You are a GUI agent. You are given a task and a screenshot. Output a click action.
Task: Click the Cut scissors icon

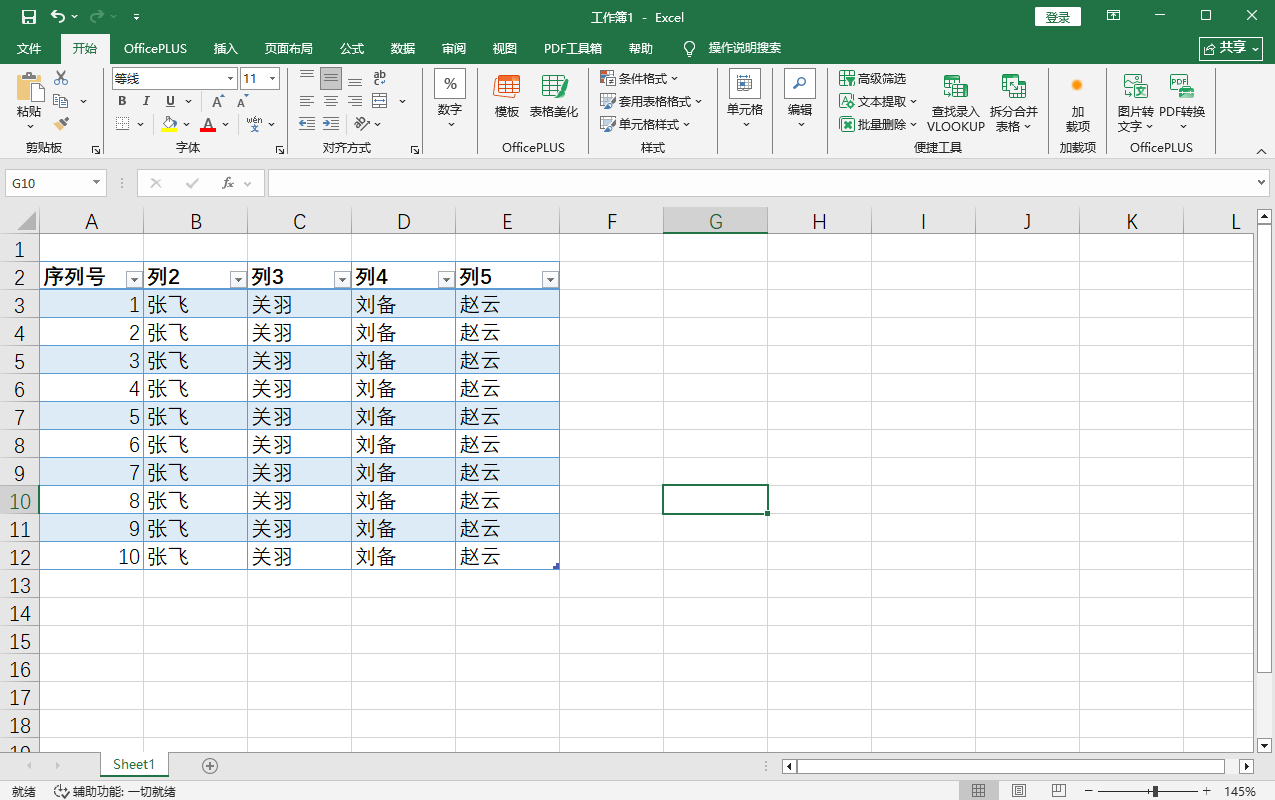point(61,78)
